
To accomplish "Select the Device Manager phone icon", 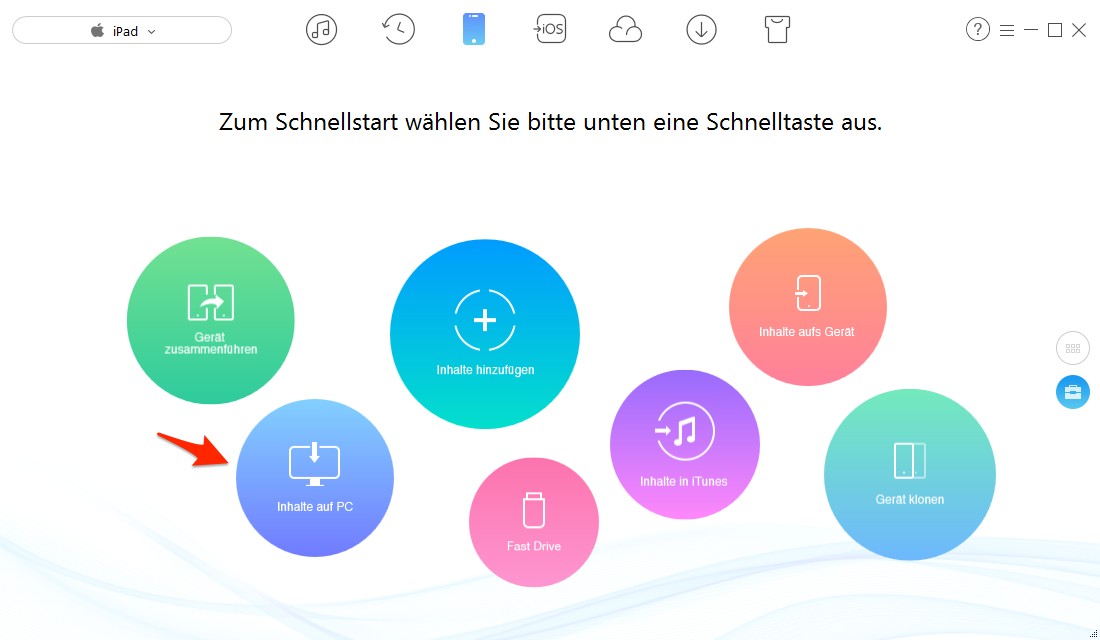I will [x=474, y=29].
